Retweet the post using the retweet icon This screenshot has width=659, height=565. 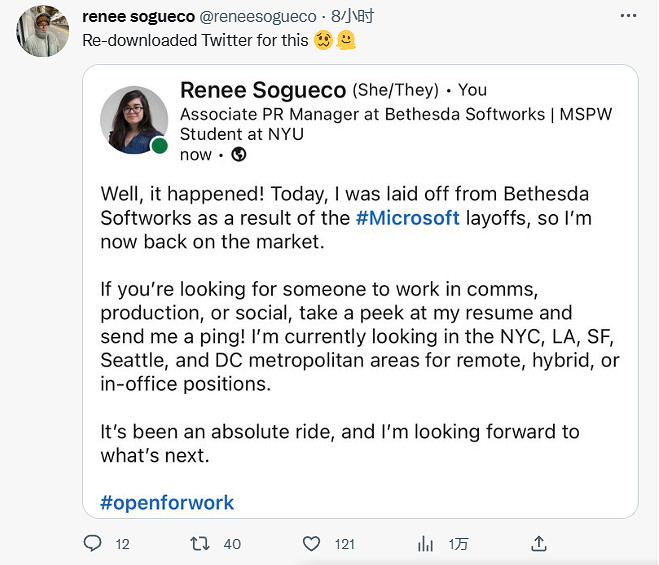pos(200,544)
